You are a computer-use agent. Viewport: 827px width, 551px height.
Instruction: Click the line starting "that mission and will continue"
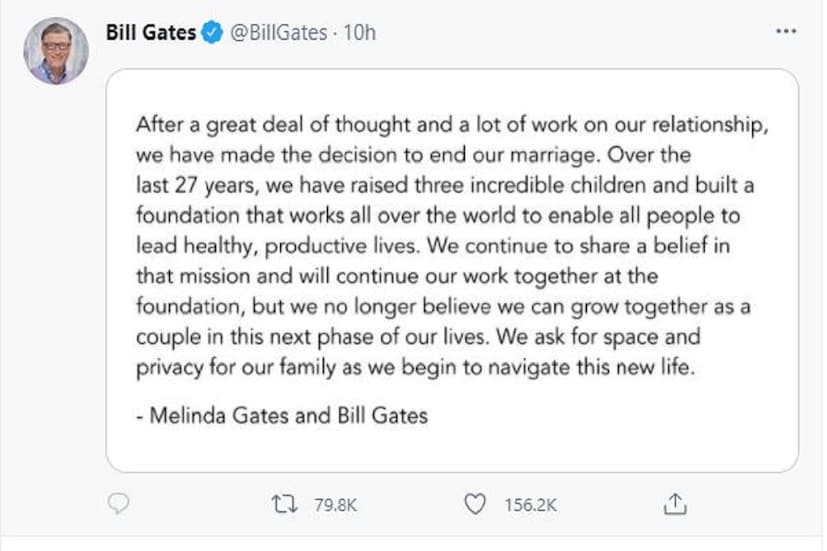[x=397, y=277]
